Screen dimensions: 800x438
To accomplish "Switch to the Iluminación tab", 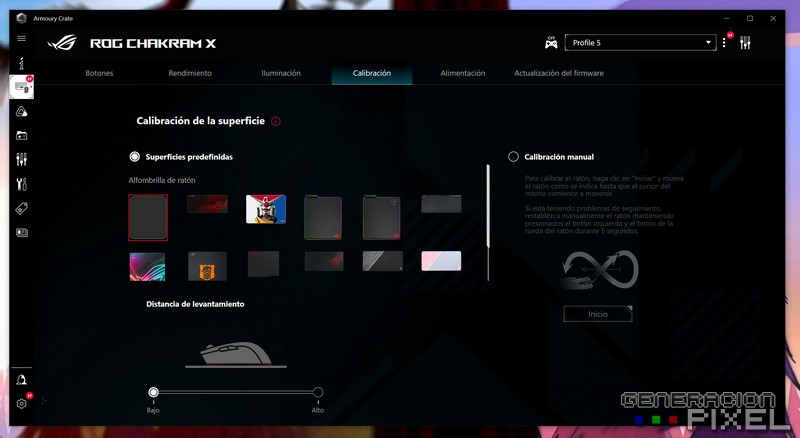I will tap(281, 73).
